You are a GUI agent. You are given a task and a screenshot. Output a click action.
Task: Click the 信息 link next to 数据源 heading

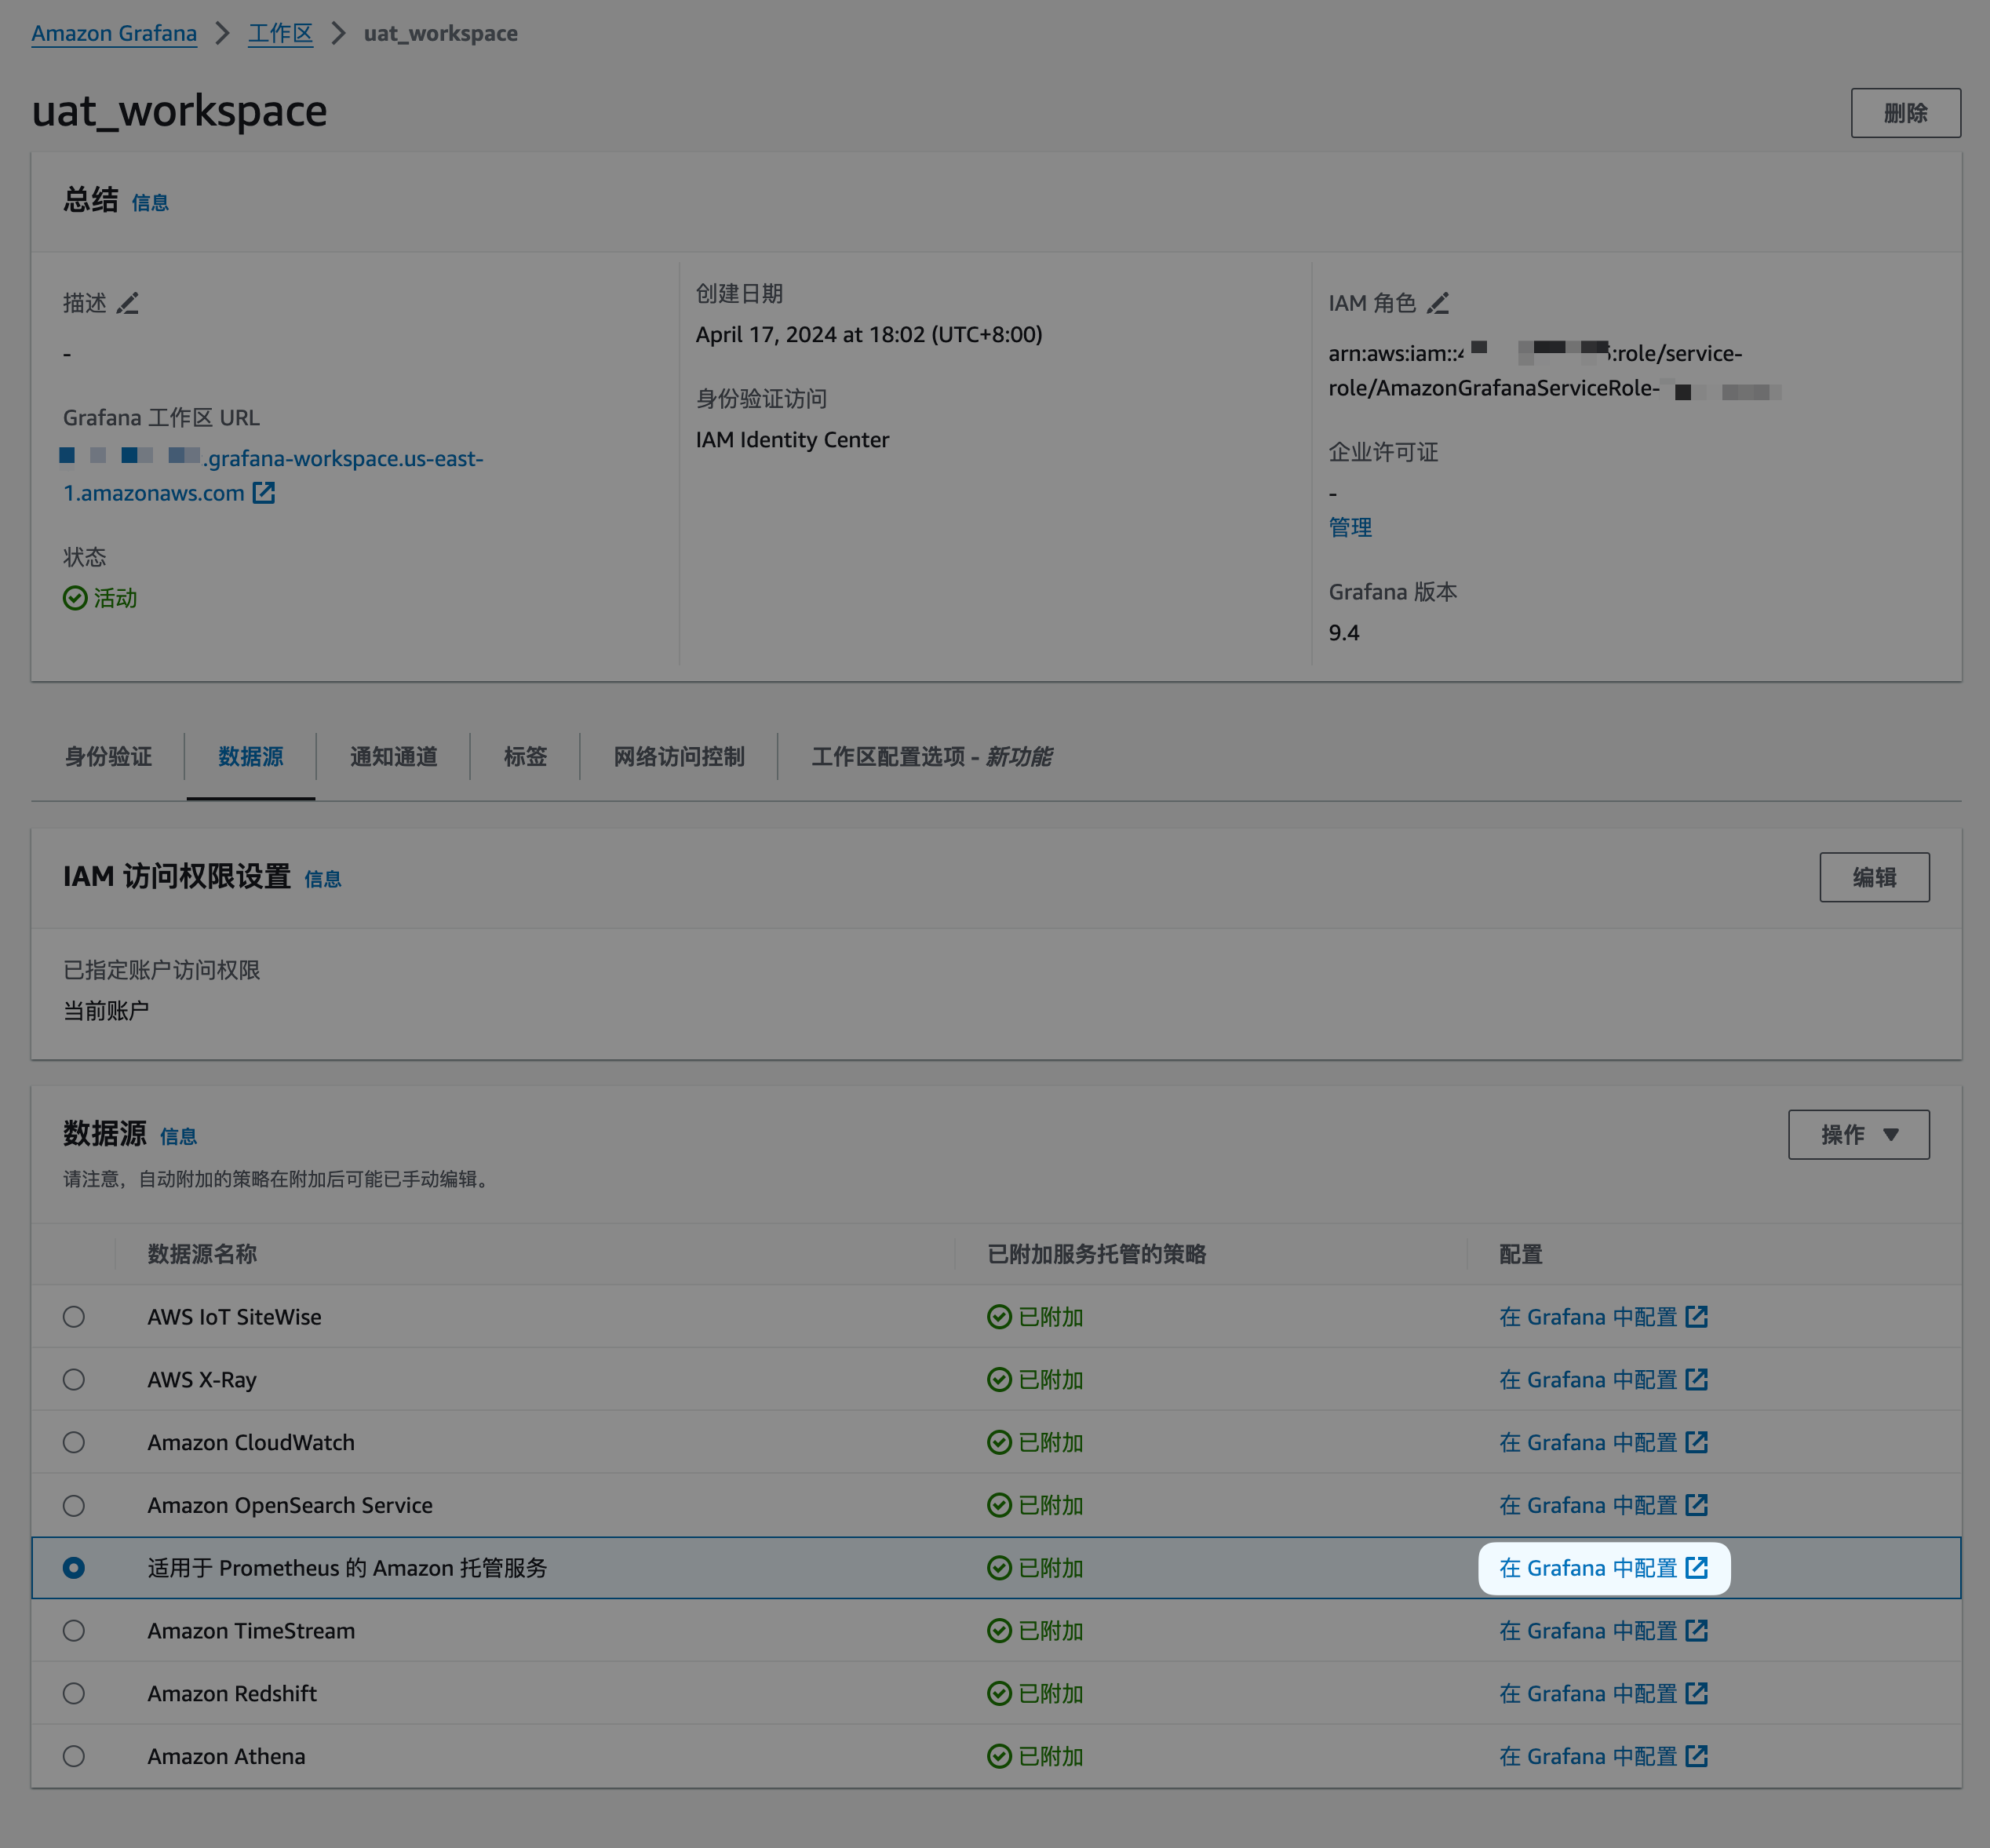tap(178, 1137)
